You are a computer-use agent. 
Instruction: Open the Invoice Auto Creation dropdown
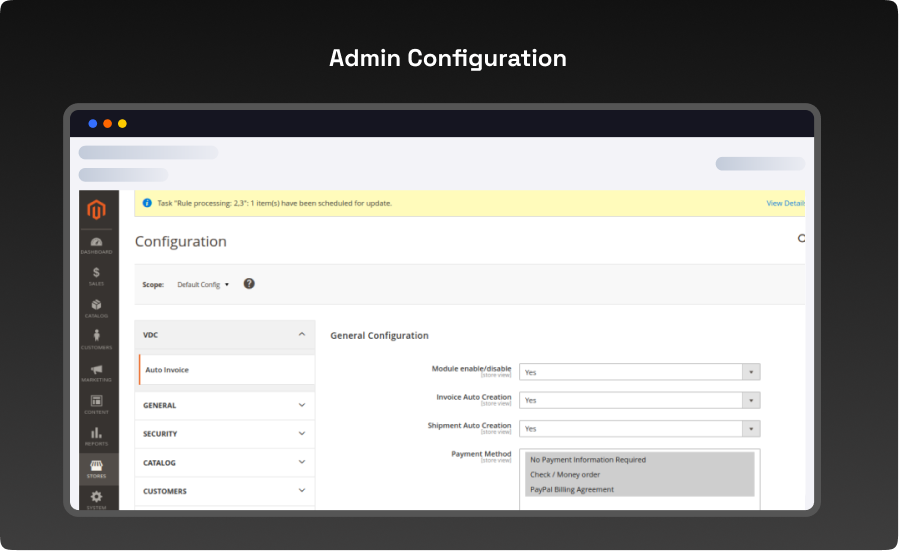(639, 400)
